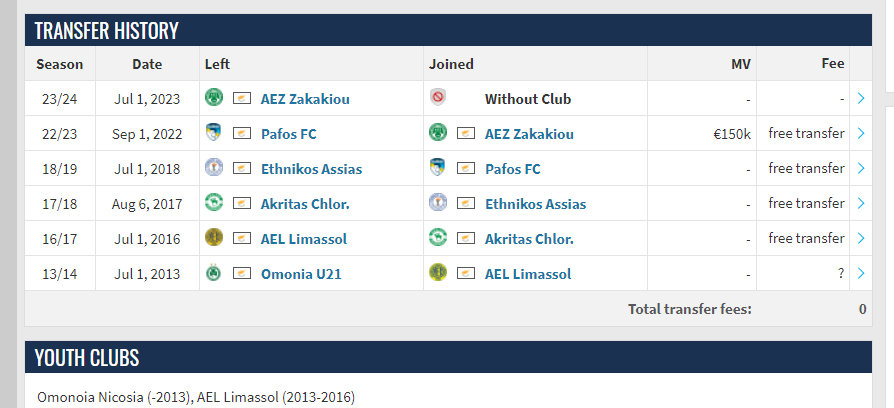The image size is (894, 408).
Task: Open Akritas Chlor. link in 16/17 Joined column
Action: coord(529,239)
